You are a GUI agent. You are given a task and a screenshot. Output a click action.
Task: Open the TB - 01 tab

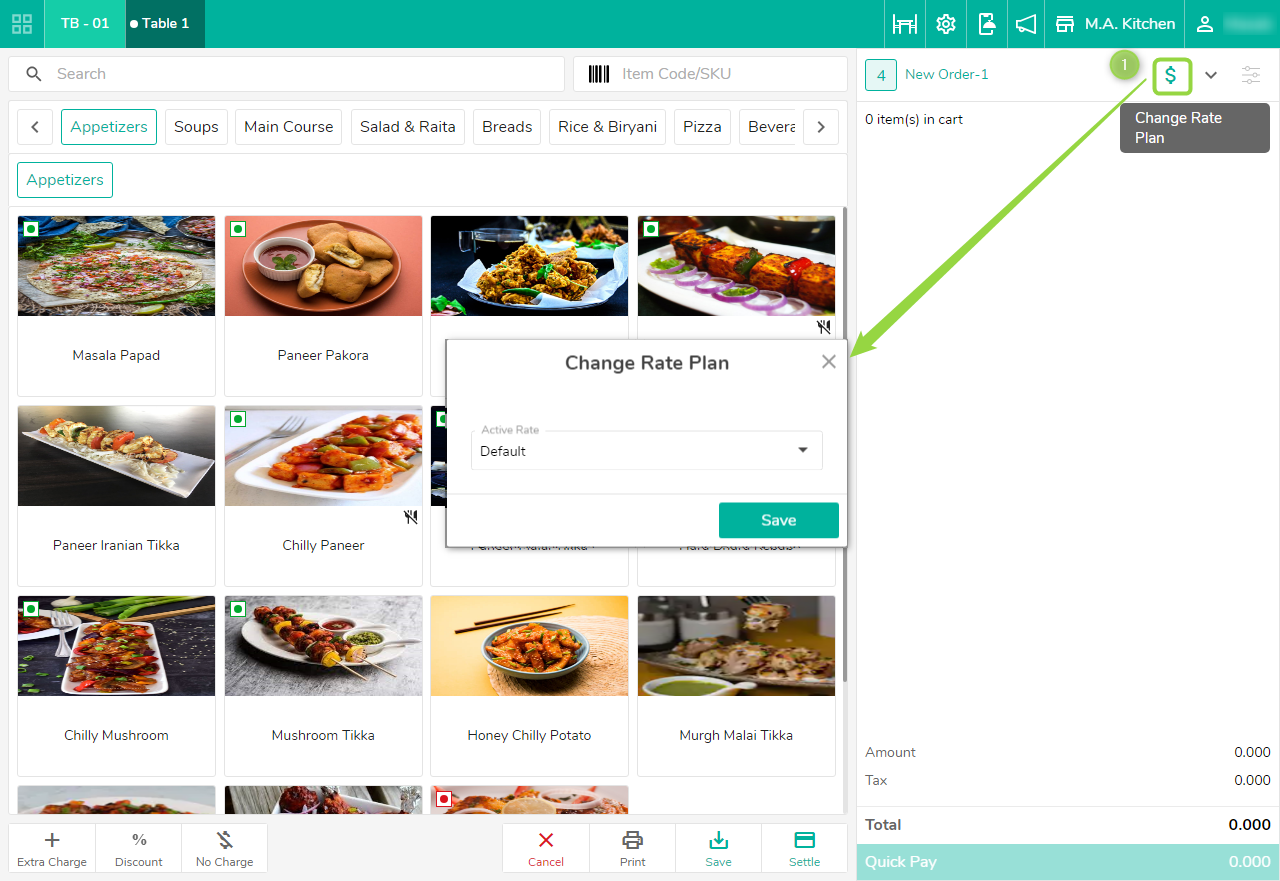point(85,23)
